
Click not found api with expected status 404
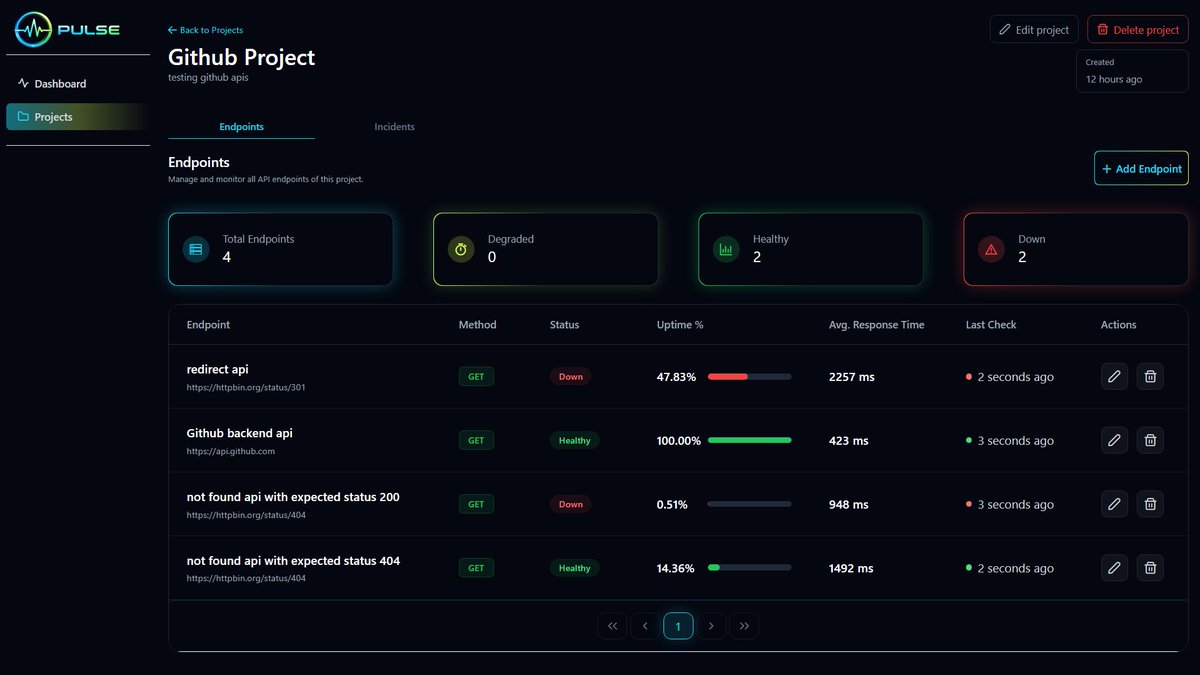tap(294, 561)
